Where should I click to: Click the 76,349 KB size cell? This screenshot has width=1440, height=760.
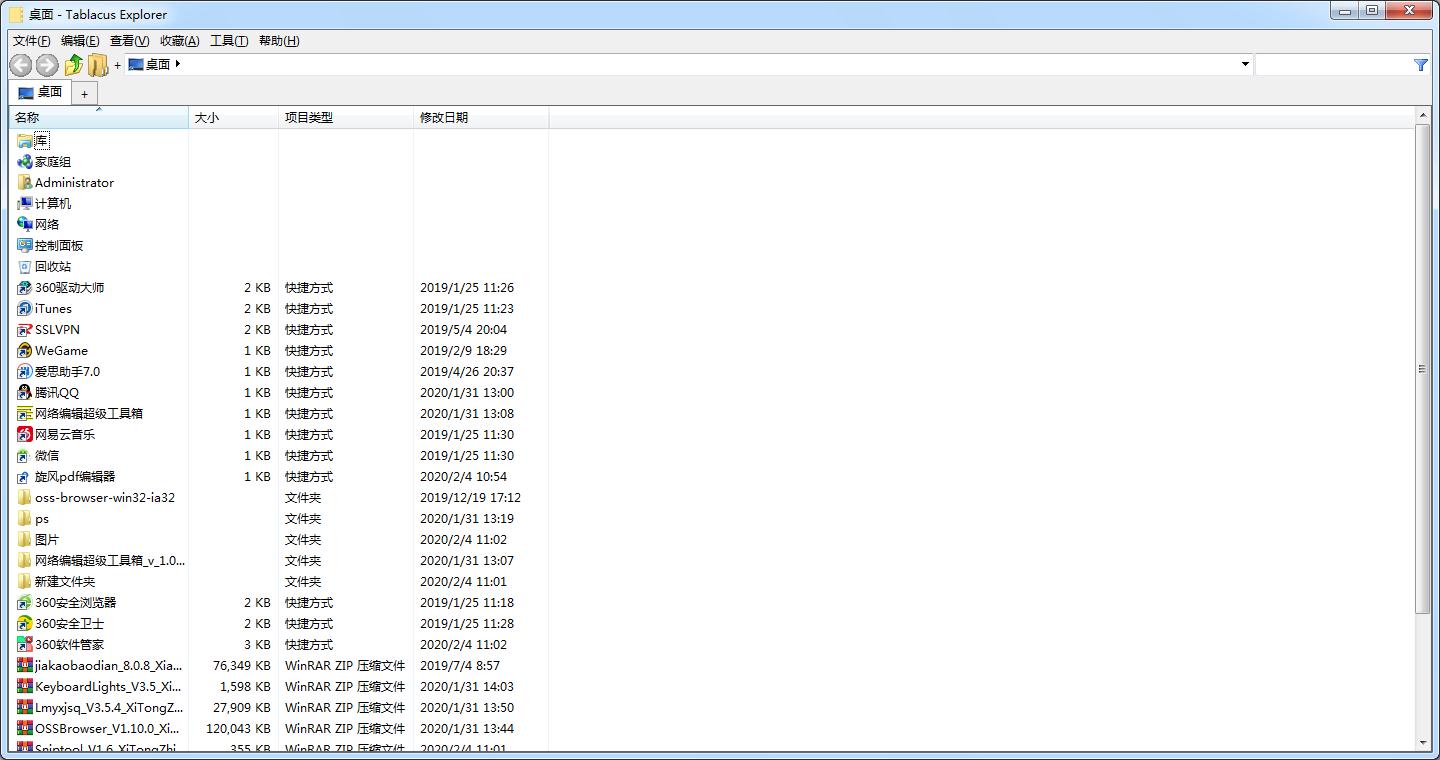pyautogui.click(x=242, y=666)
